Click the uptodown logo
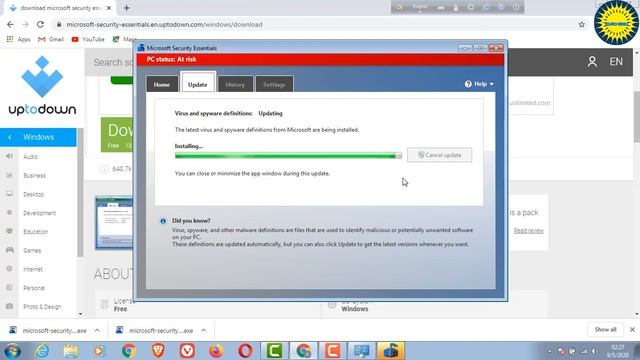Image resolution: width=640 pixels, height=360 pixels. [x=42, y=86]
